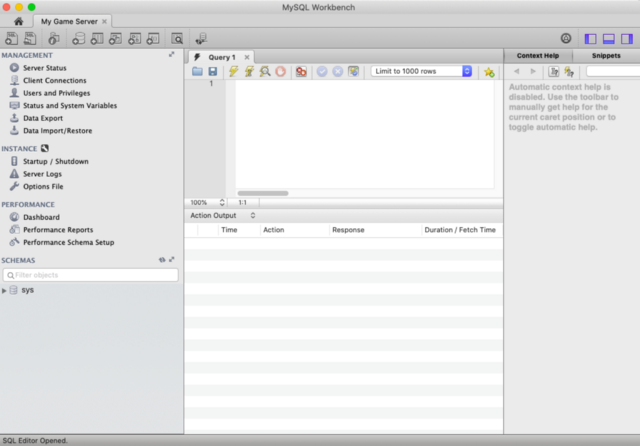Close the Query 1 tab

tap(247, 58)
